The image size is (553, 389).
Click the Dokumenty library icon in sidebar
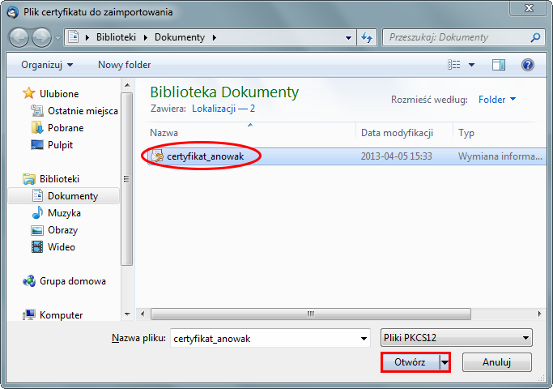click(37, 196)
